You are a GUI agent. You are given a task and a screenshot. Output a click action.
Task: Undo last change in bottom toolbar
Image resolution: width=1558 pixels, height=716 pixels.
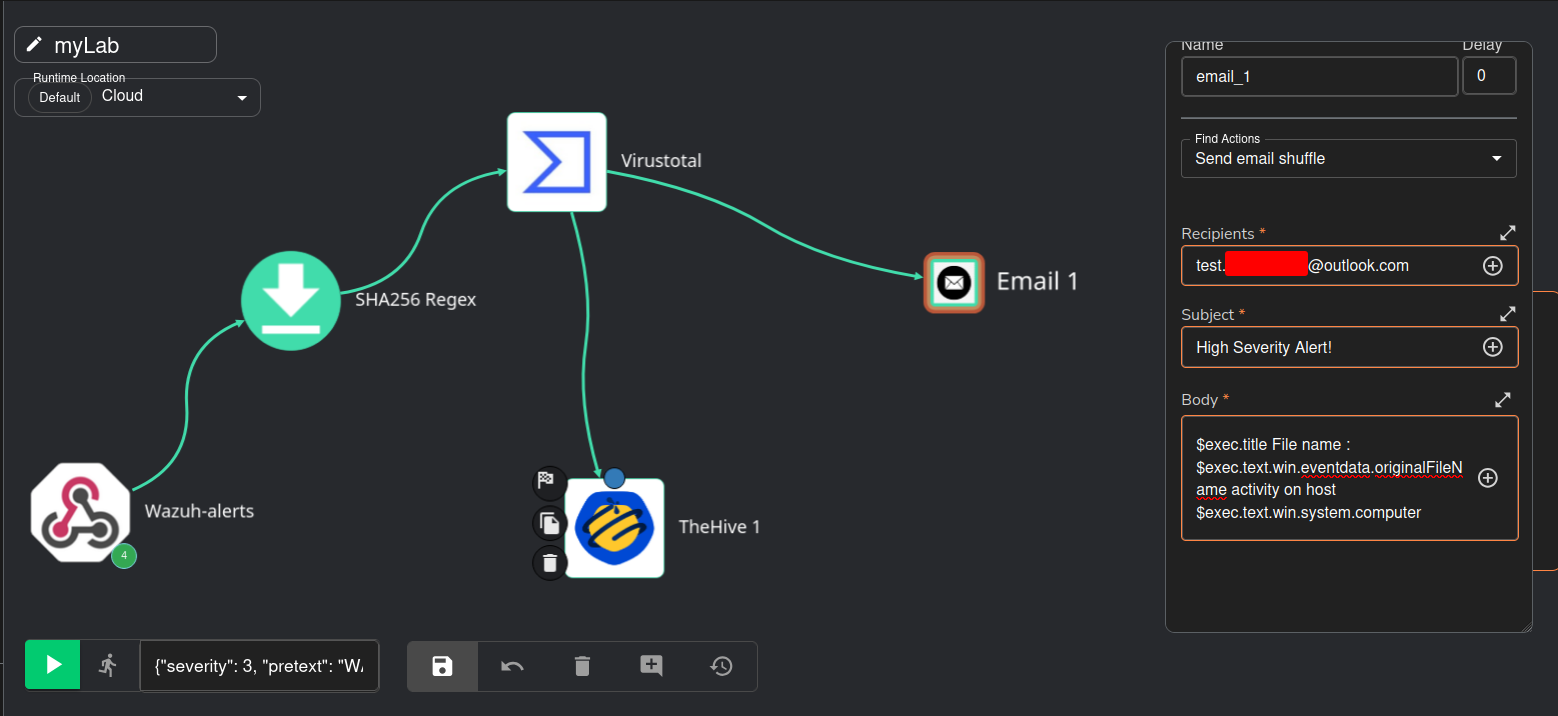tap(512, 666)
